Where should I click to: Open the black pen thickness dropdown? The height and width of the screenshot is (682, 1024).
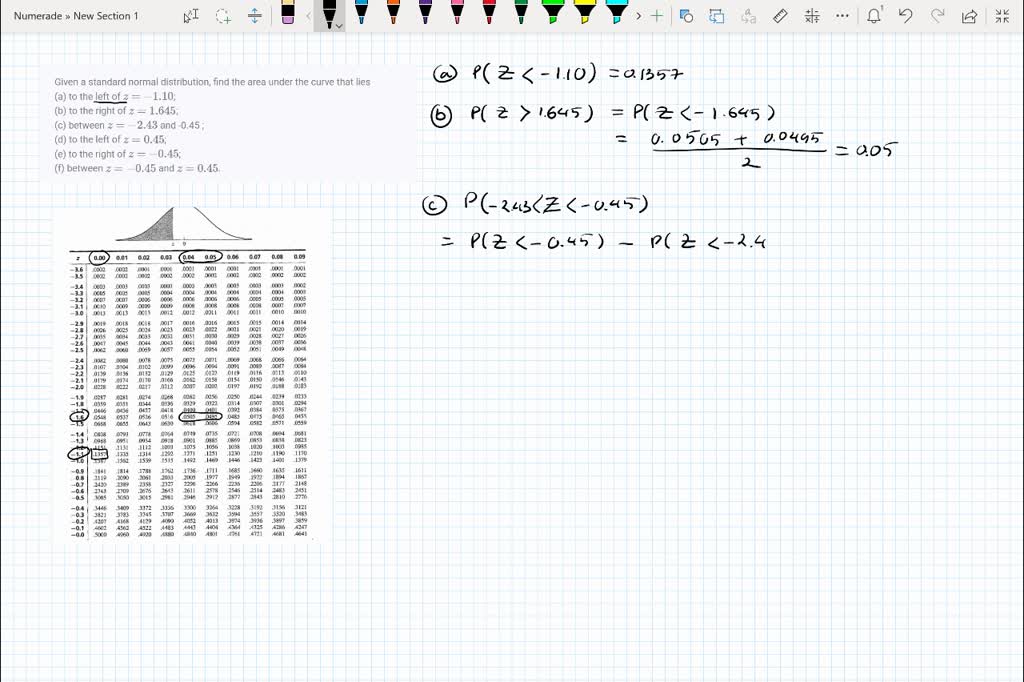point(338,27)
